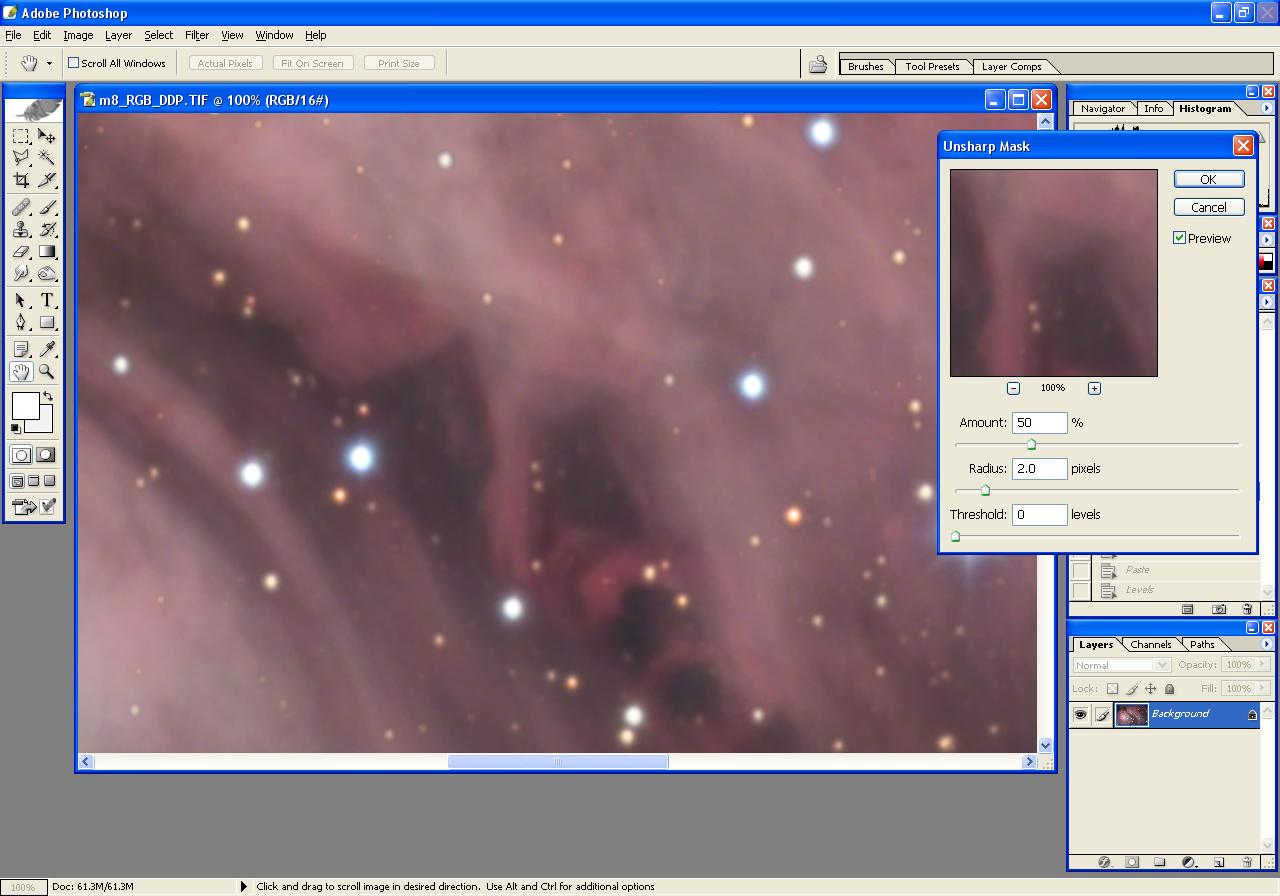Open the Filter menu
This screenshot has height=896, width=1280.
click(197, 35)
